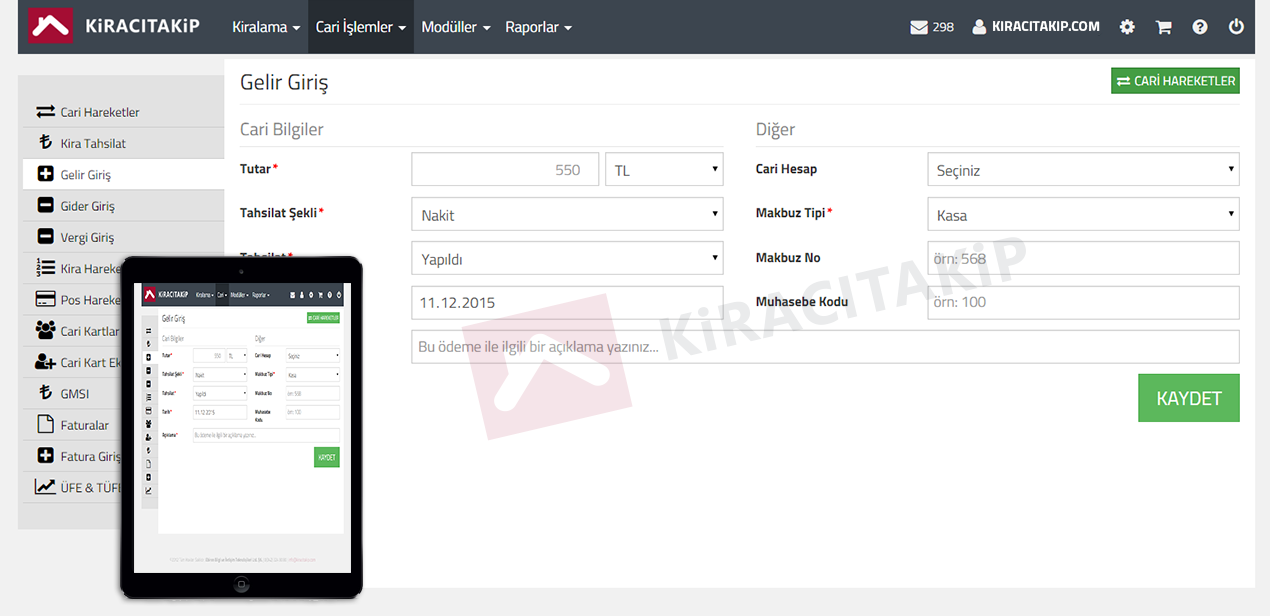Open the help question mark icon
This screenshot has height=616, width=1270.
(1200, 27)
